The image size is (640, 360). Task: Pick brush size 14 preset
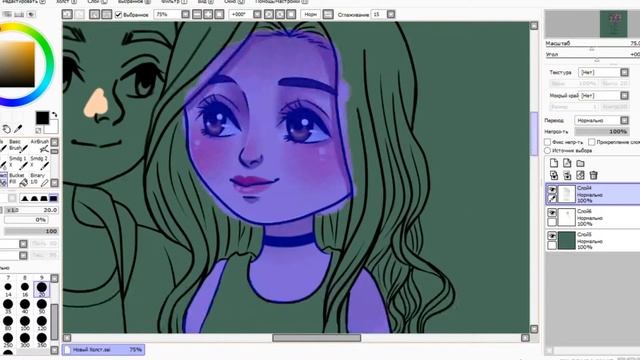pos(8,289)
